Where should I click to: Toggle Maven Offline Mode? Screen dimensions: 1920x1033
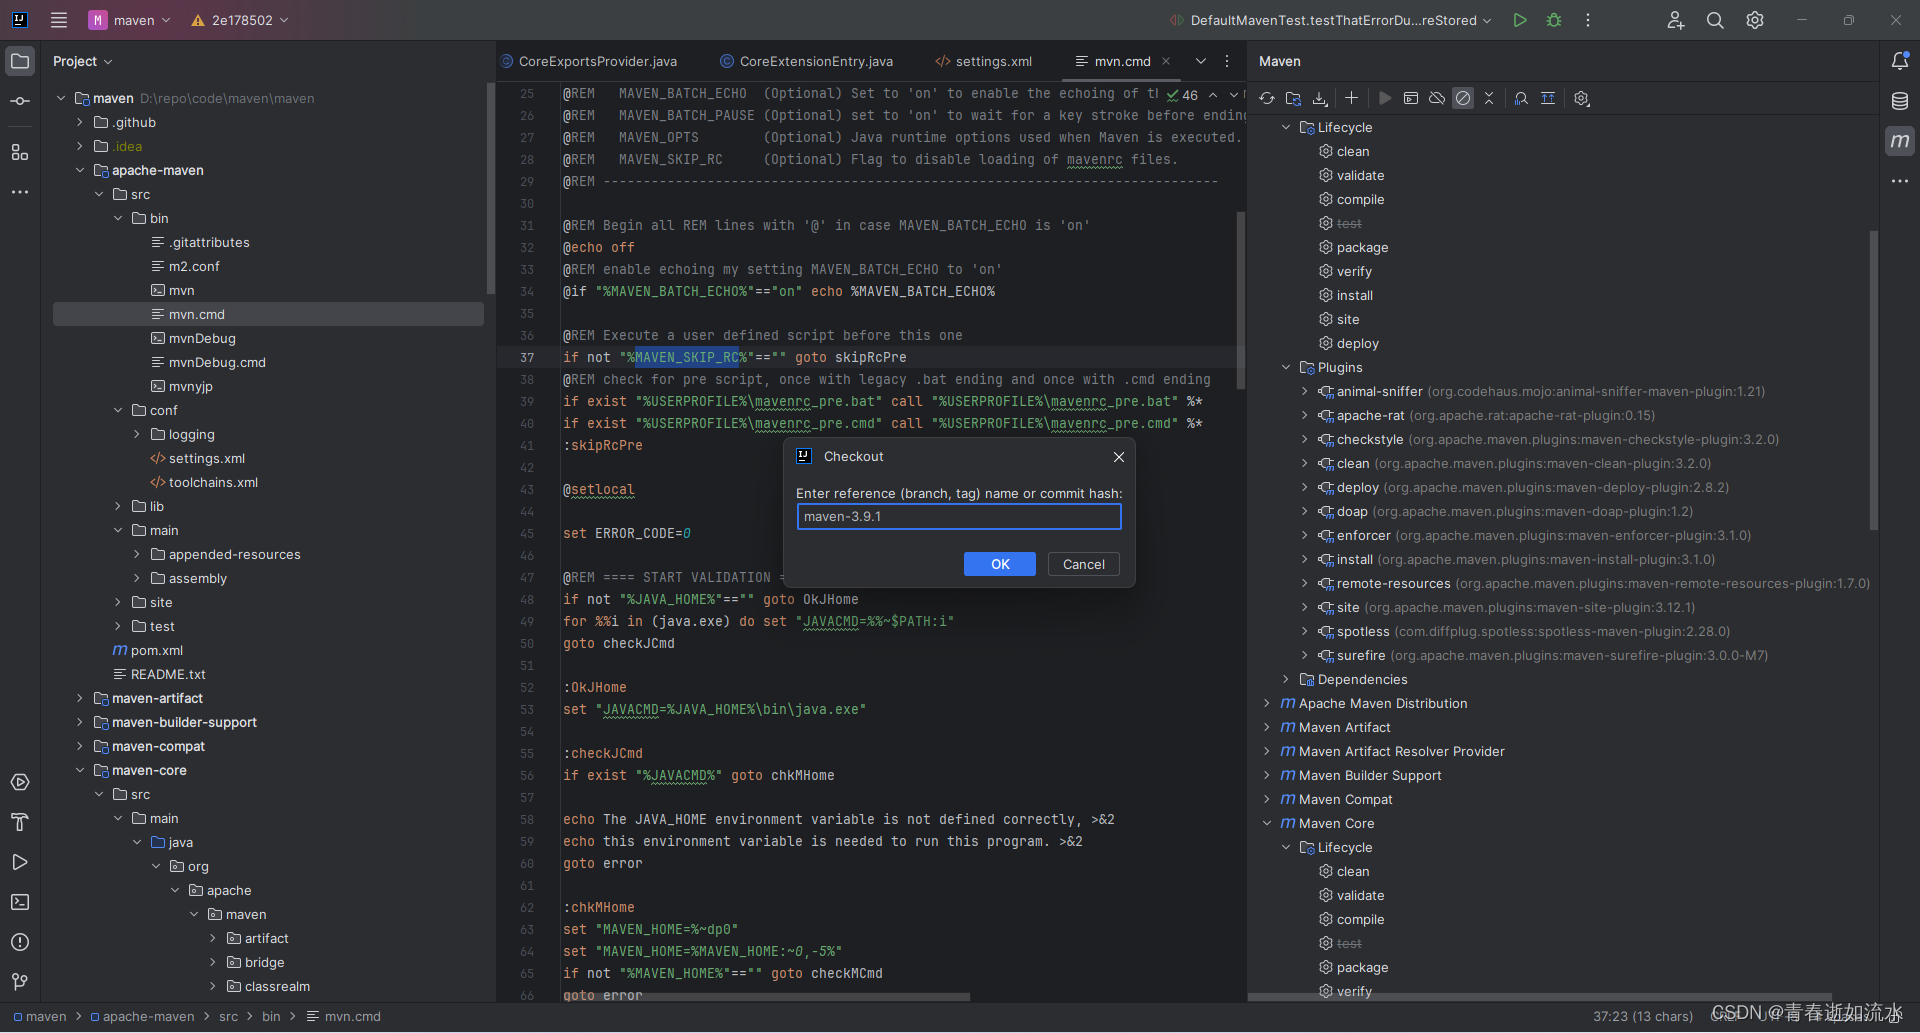(x=1437, y=98)
